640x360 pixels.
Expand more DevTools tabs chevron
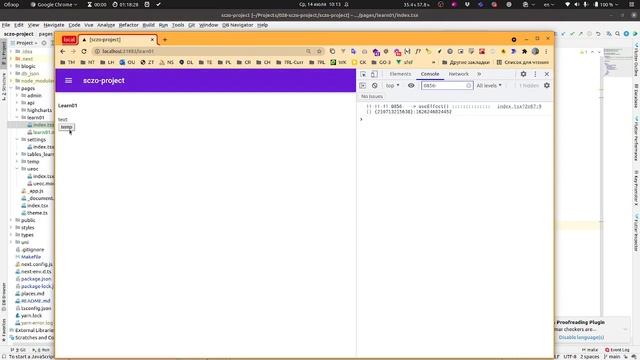pos(480,74)
